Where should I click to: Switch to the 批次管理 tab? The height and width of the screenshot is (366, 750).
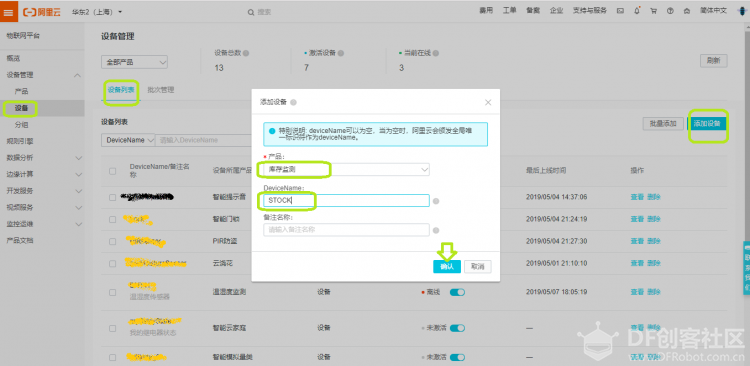pyautogui.click(x=161, y=89)
